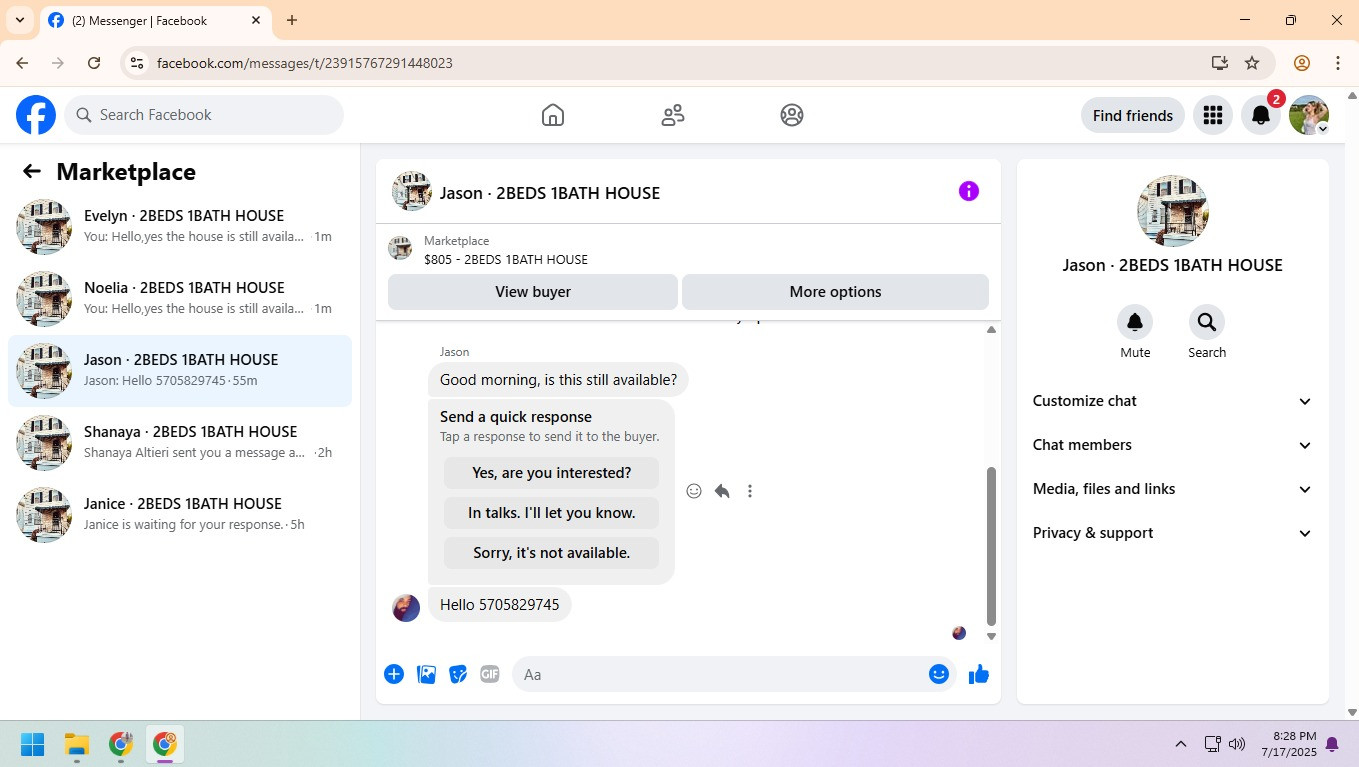Open the Friends icon in top navigation
Screen dimensions: 1359x767
tap(673, 115)
